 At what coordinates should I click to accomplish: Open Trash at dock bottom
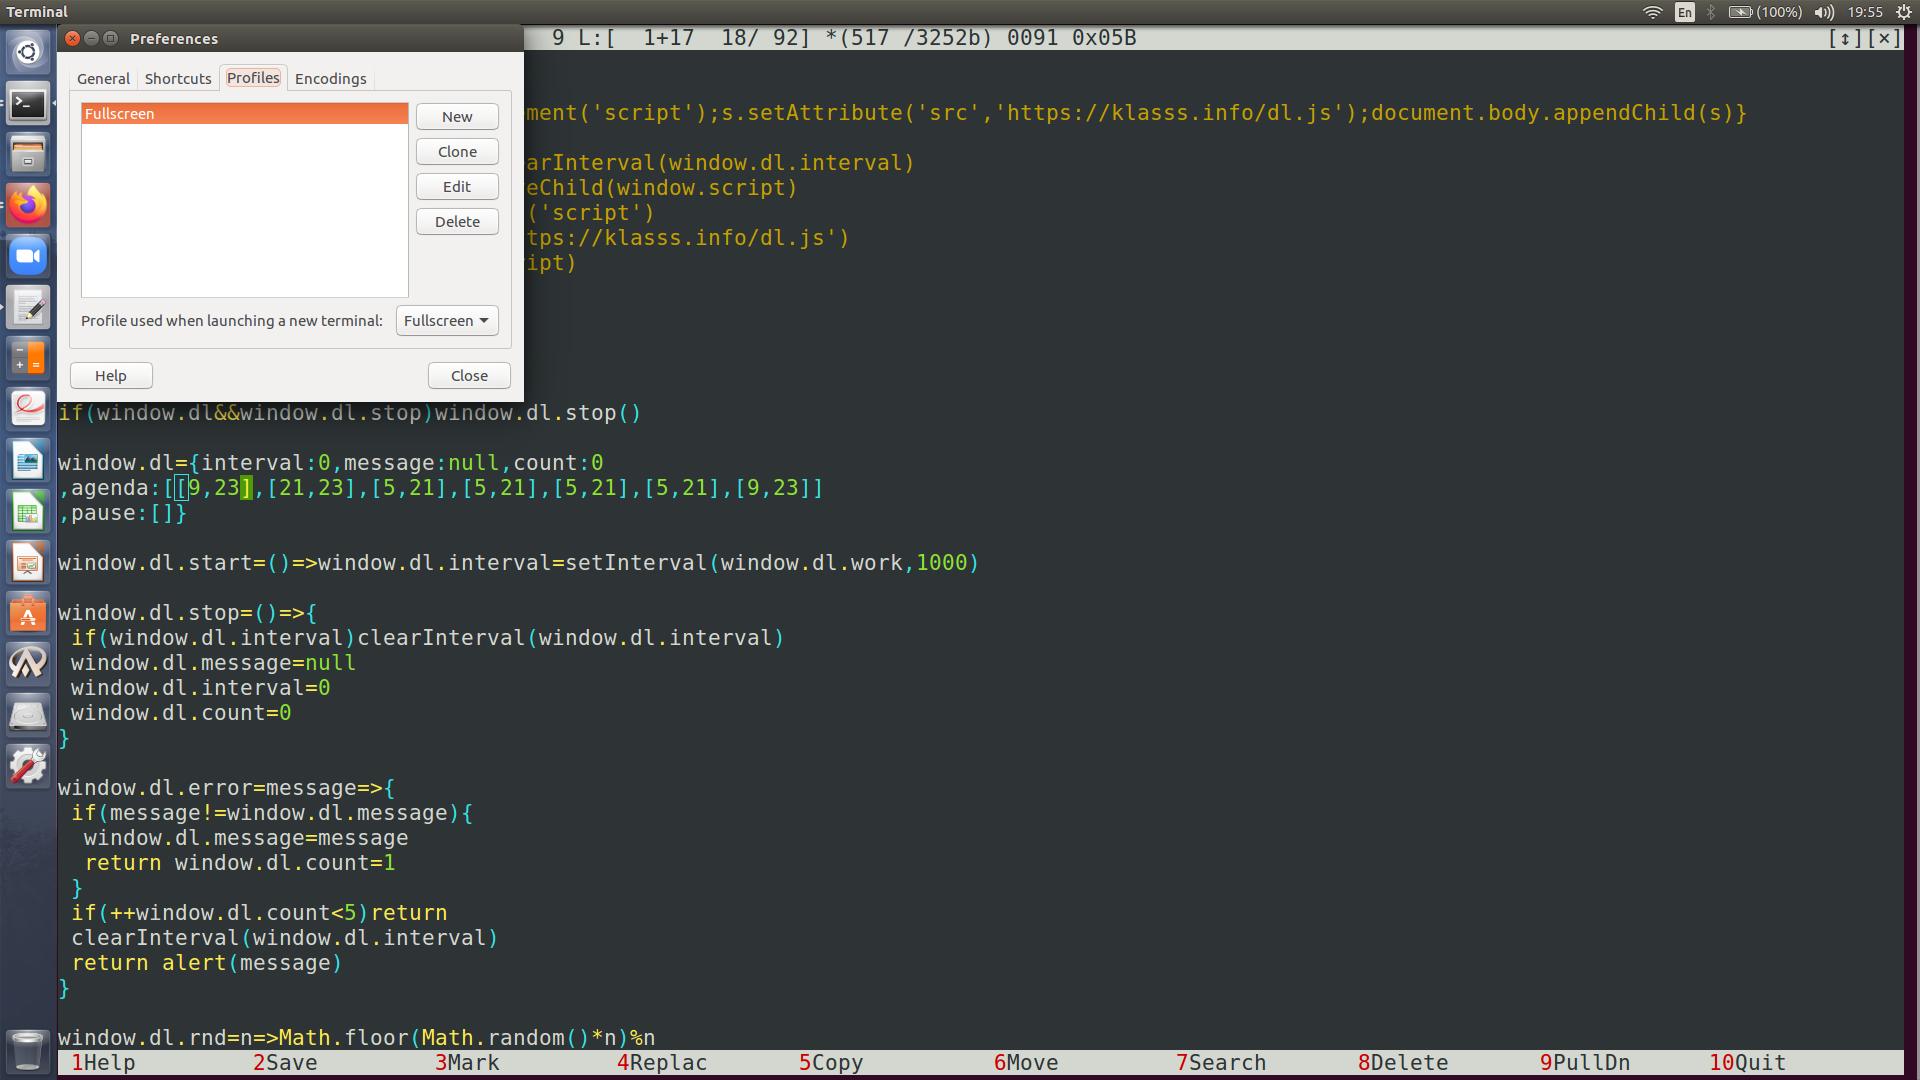point(28,1050)
